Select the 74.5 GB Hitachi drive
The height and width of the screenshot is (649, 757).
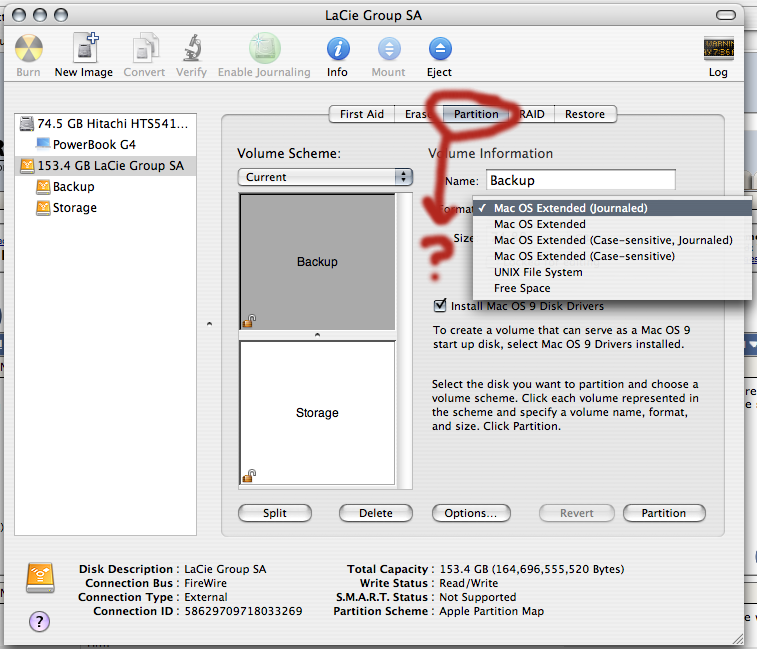pyautogui.click(x=105, y=124)
